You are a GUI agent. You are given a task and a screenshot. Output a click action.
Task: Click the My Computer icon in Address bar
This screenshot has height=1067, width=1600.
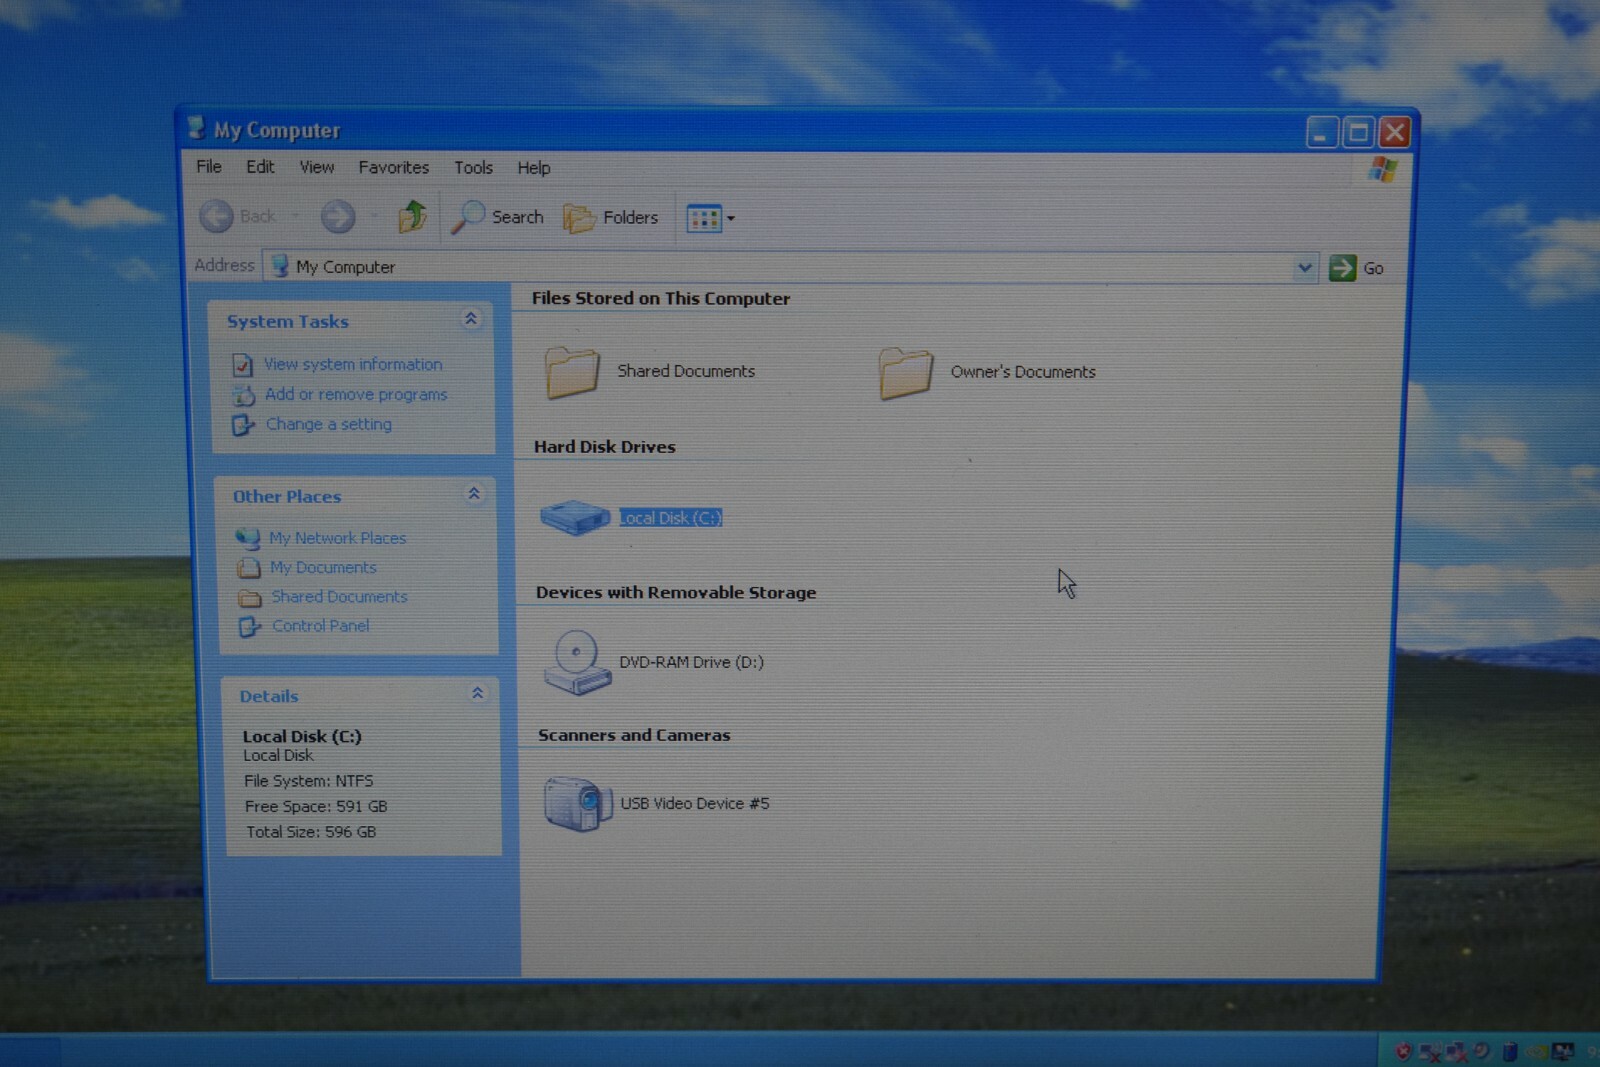click(280, 266)
